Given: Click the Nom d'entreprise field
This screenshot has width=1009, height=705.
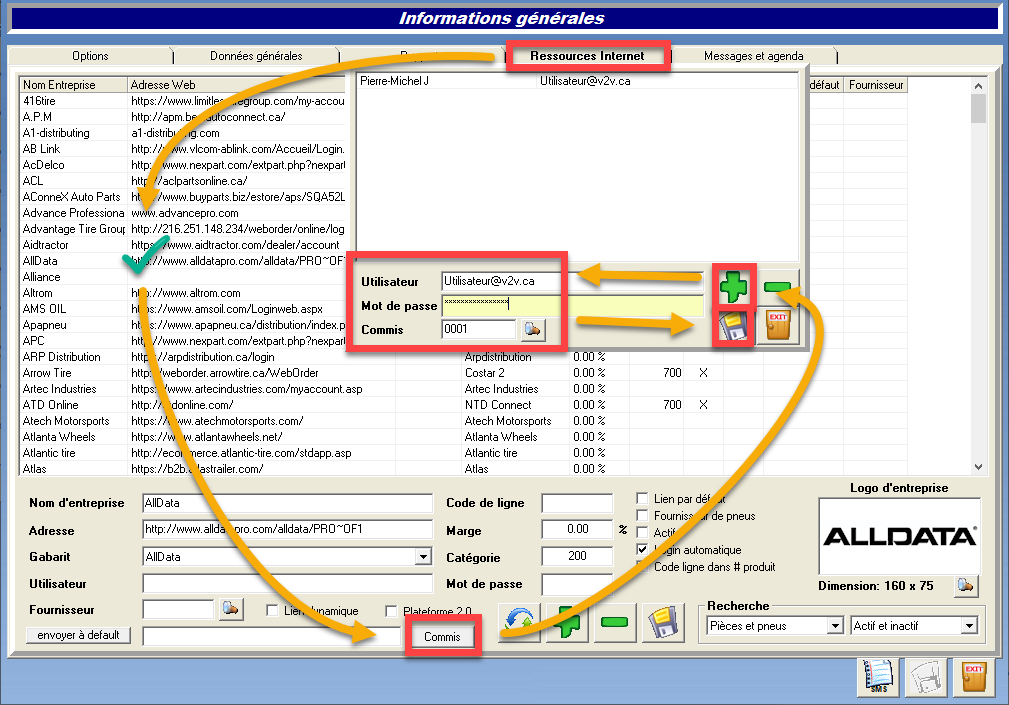Looking at the screenshot, I should pos(288,503).
